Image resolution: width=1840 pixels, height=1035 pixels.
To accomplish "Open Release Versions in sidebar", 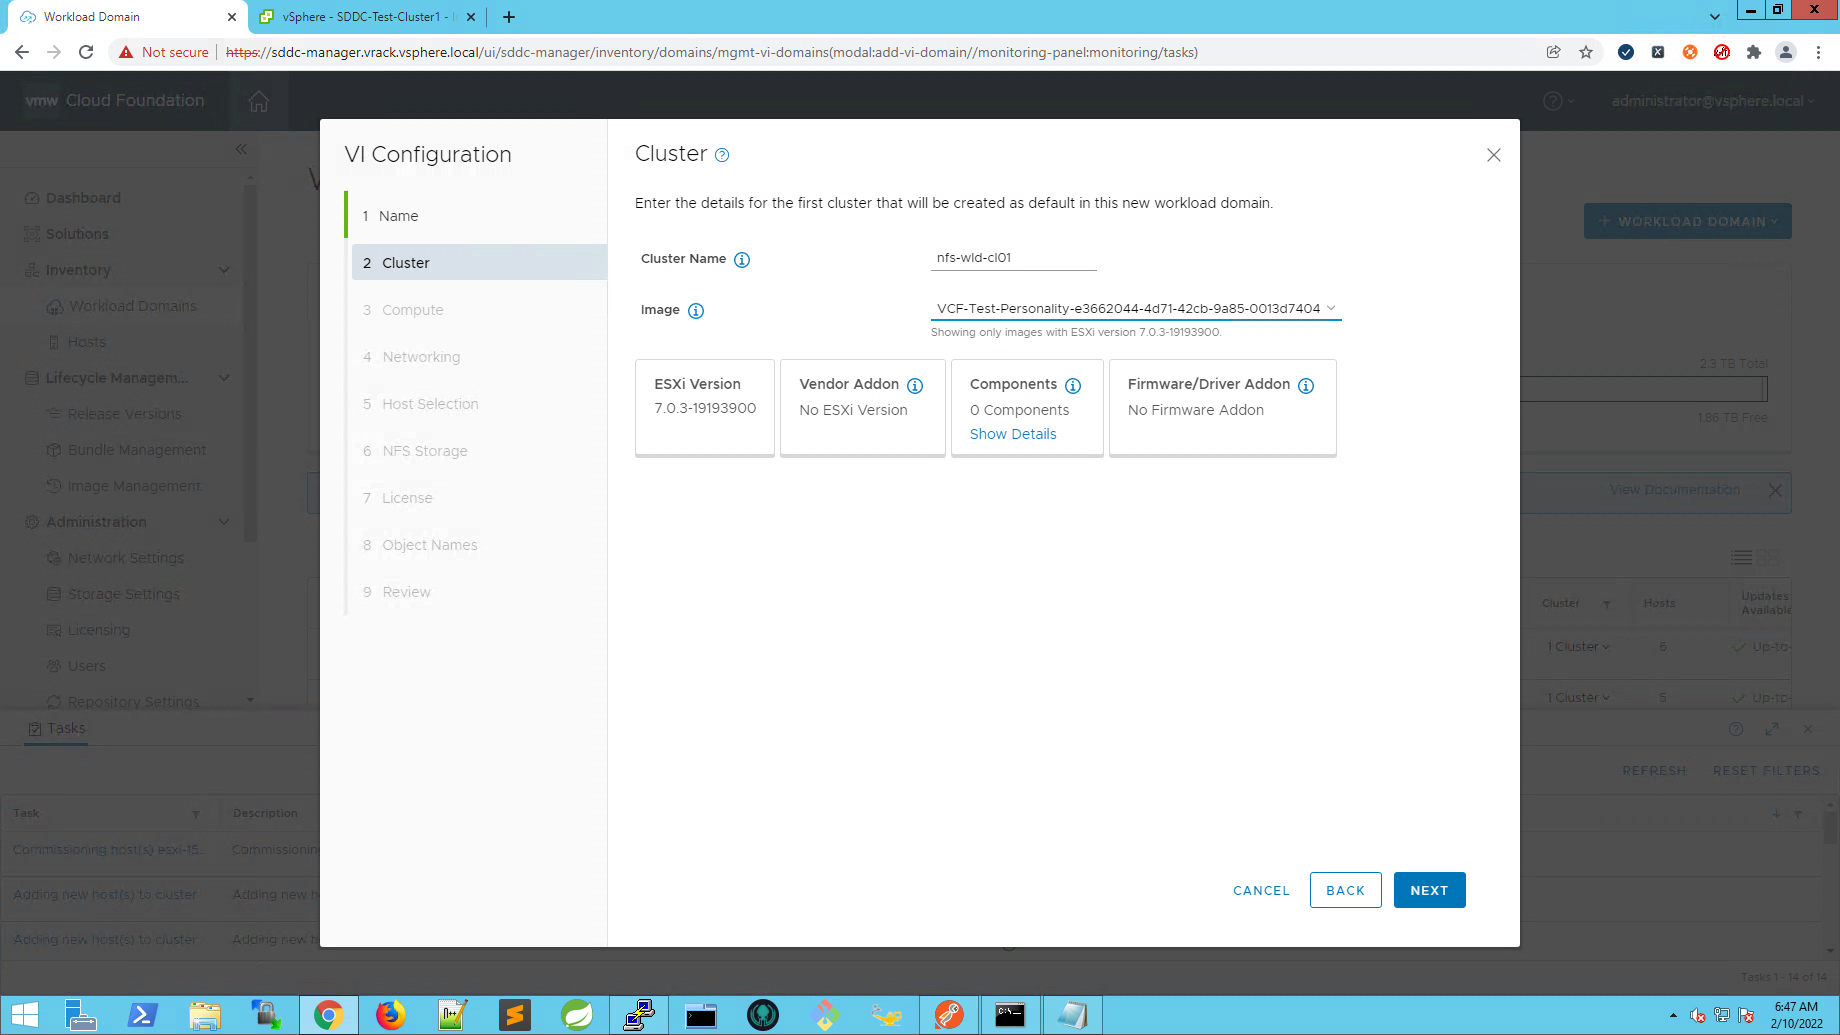I will [x=124, y=414].
